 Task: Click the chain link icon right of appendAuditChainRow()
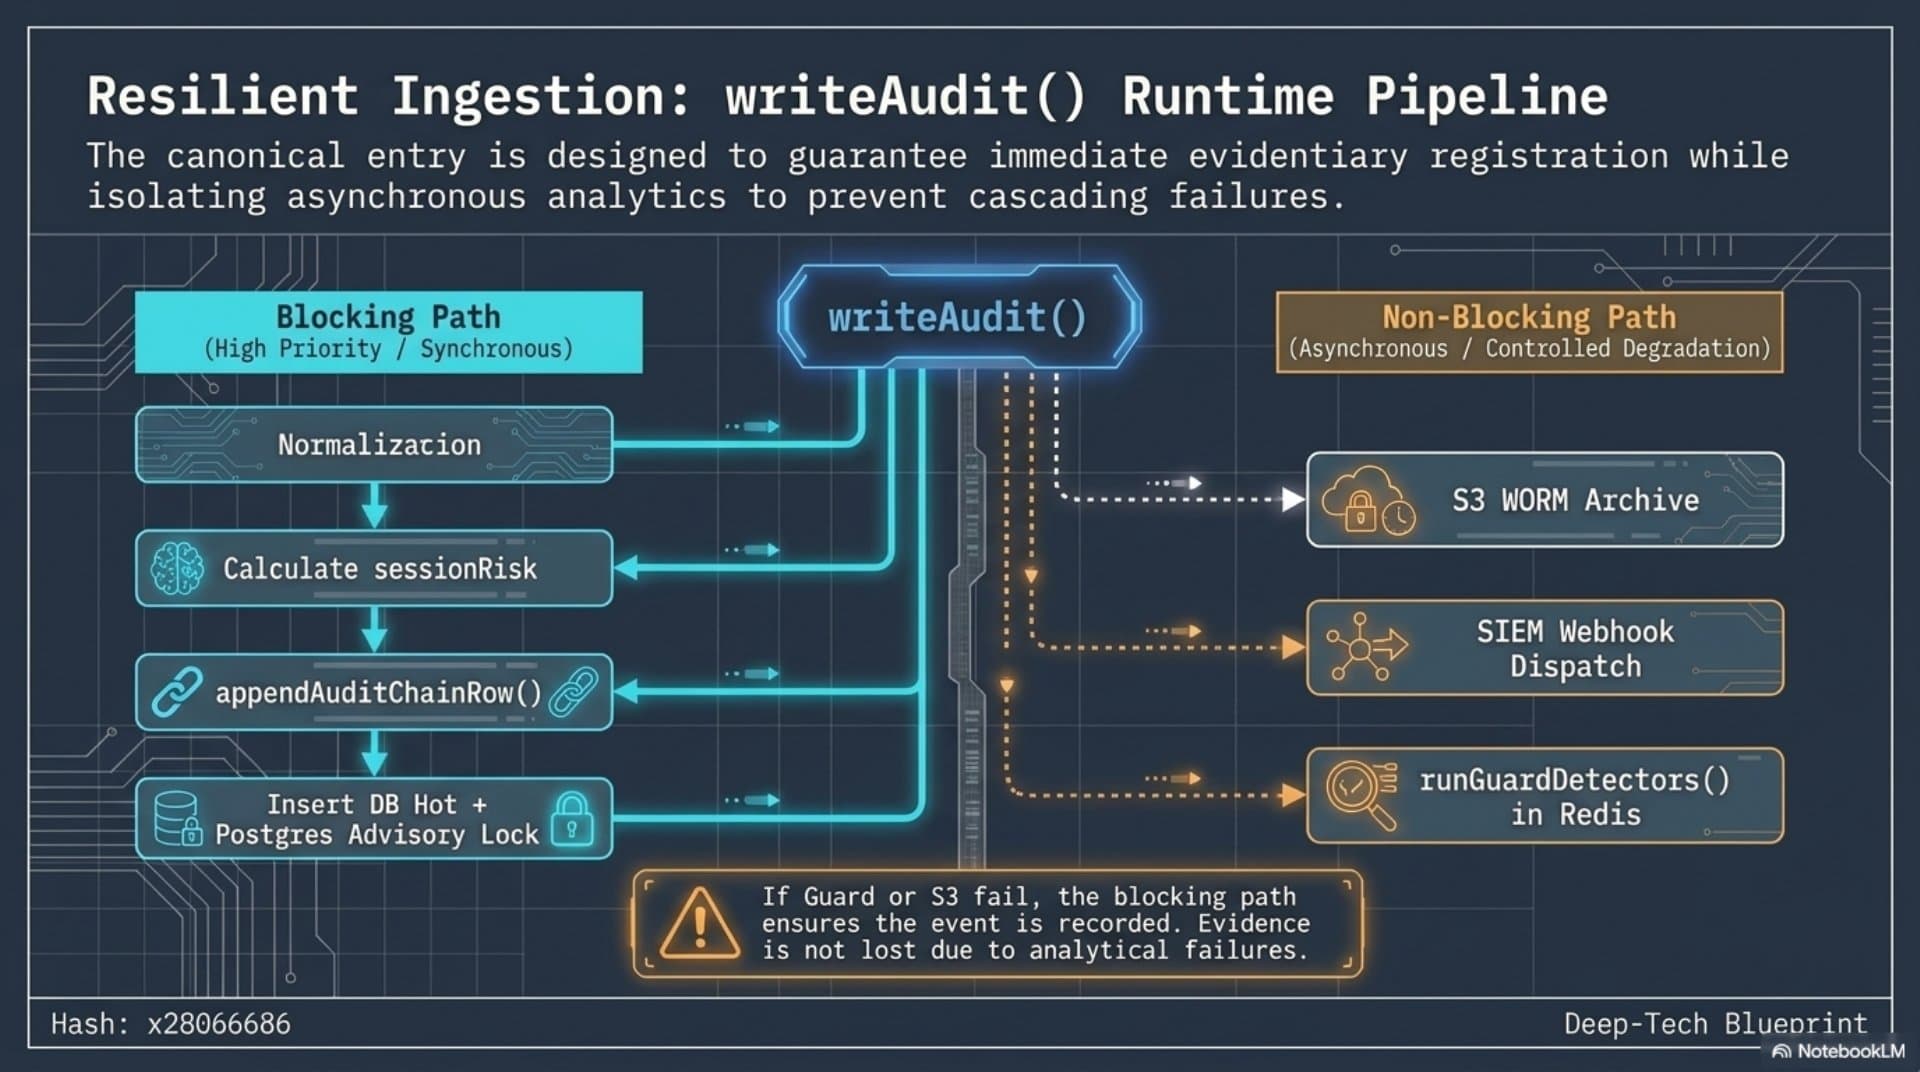click(x=574, y=692)
